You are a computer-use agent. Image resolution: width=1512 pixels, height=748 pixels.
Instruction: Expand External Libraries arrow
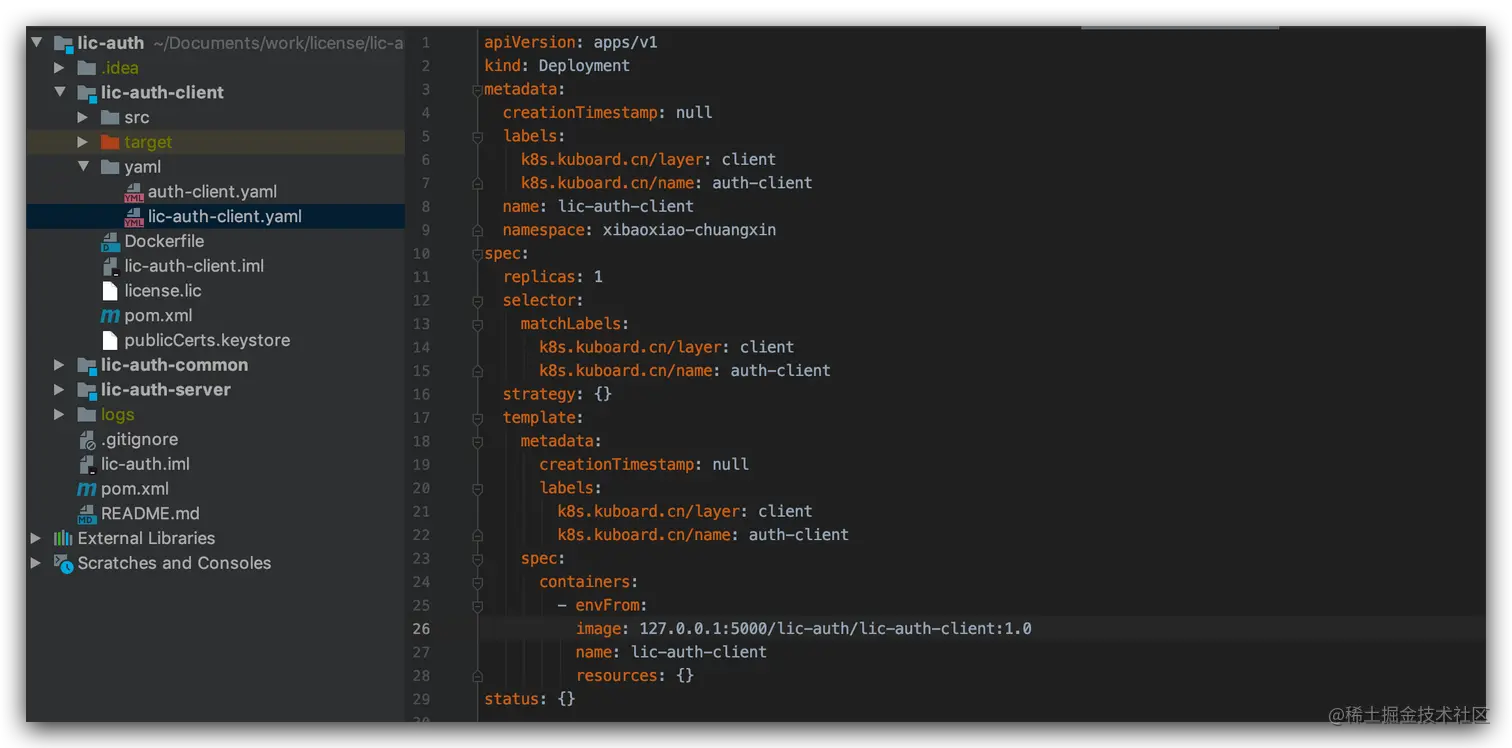coord(36,538)
